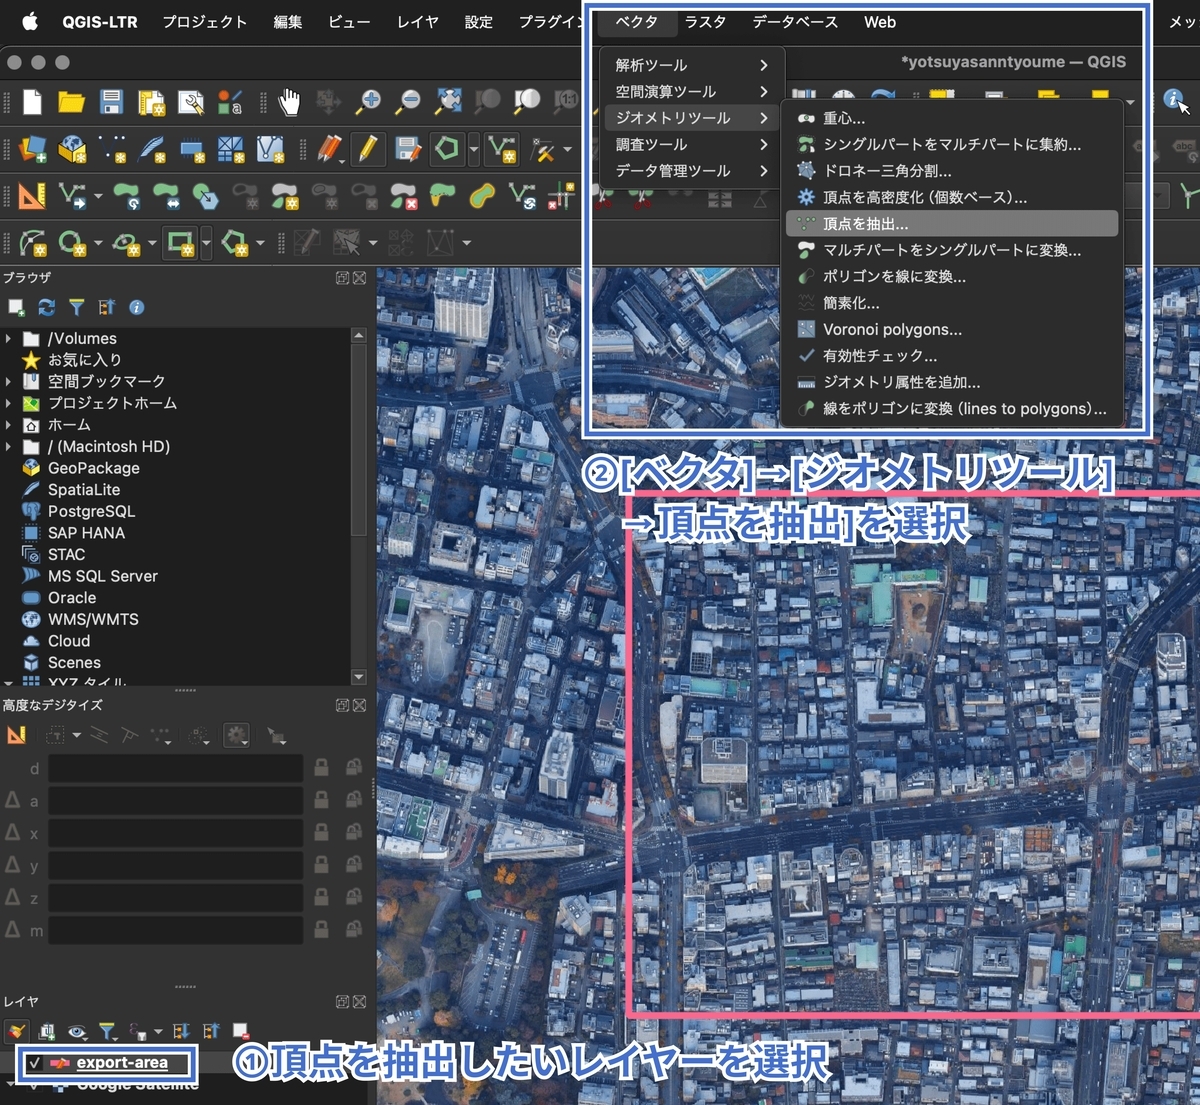Select the Pan Map hand tool

[289, 101]
